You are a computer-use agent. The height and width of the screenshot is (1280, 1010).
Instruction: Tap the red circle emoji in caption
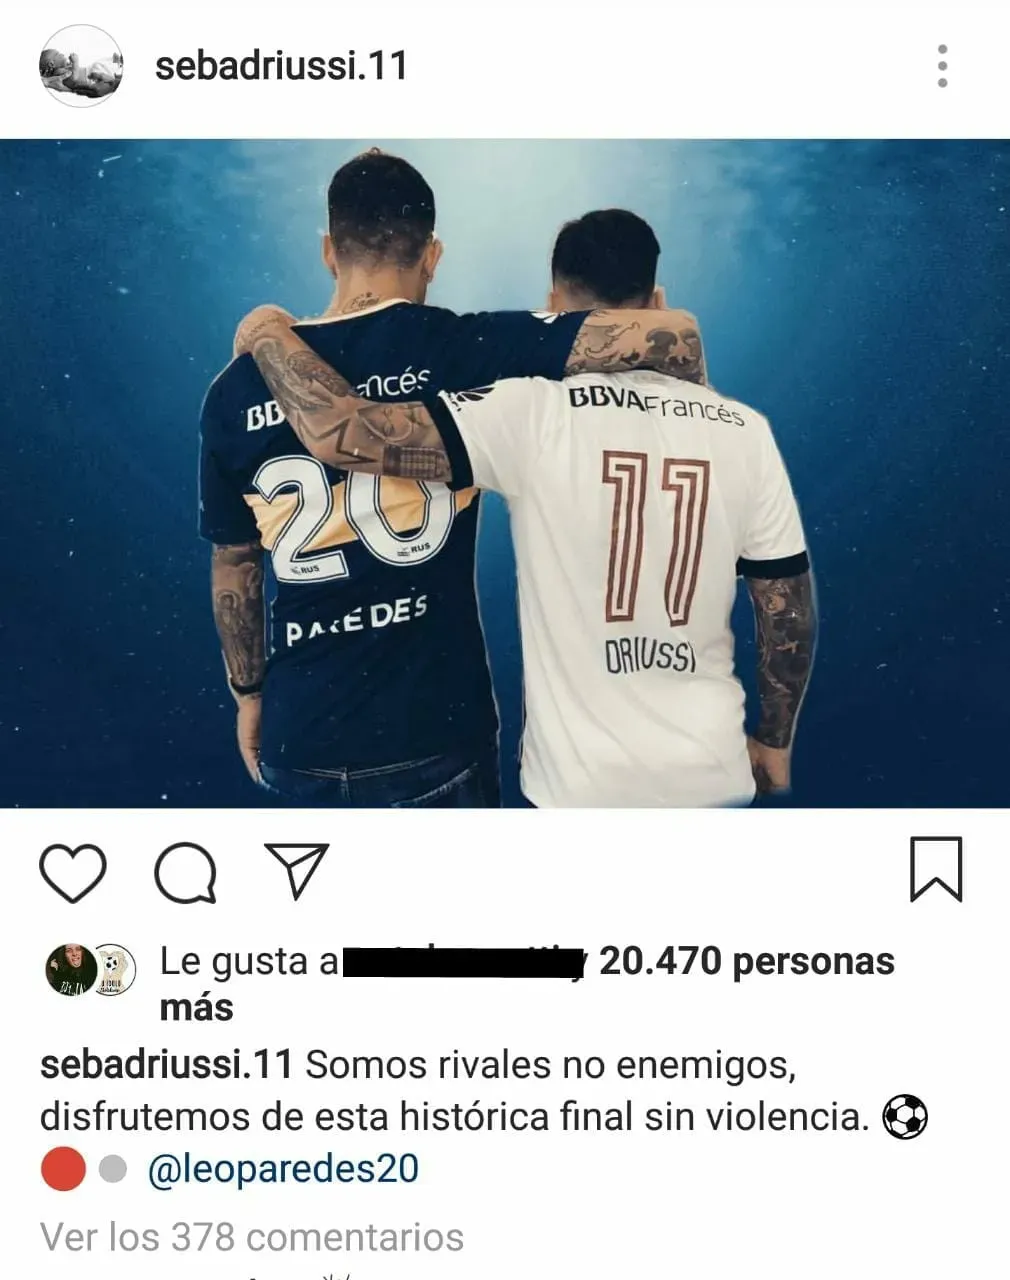tap(63, 1168)
